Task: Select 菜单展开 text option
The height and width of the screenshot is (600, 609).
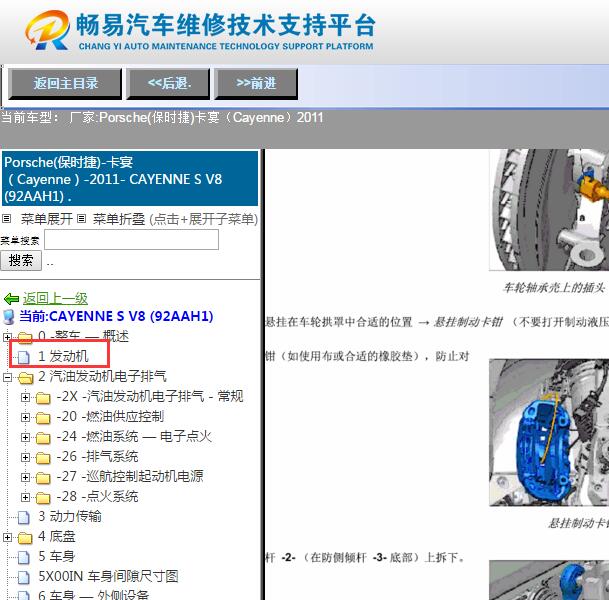Action: click(x=47, y=219)
